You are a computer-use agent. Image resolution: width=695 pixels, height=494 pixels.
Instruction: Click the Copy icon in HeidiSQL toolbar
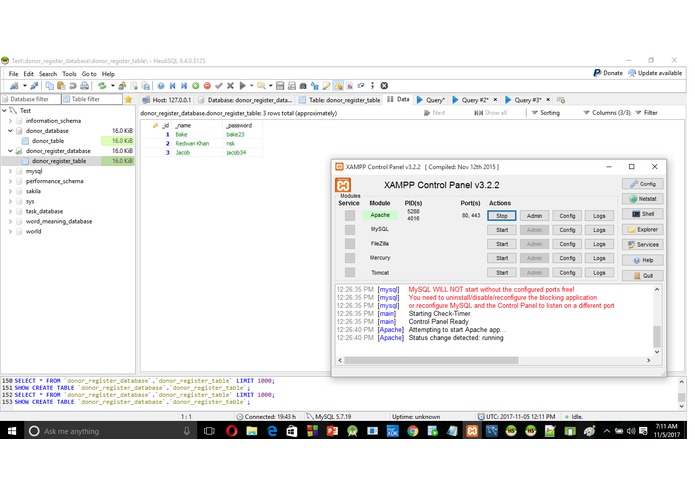pos(50,86)
